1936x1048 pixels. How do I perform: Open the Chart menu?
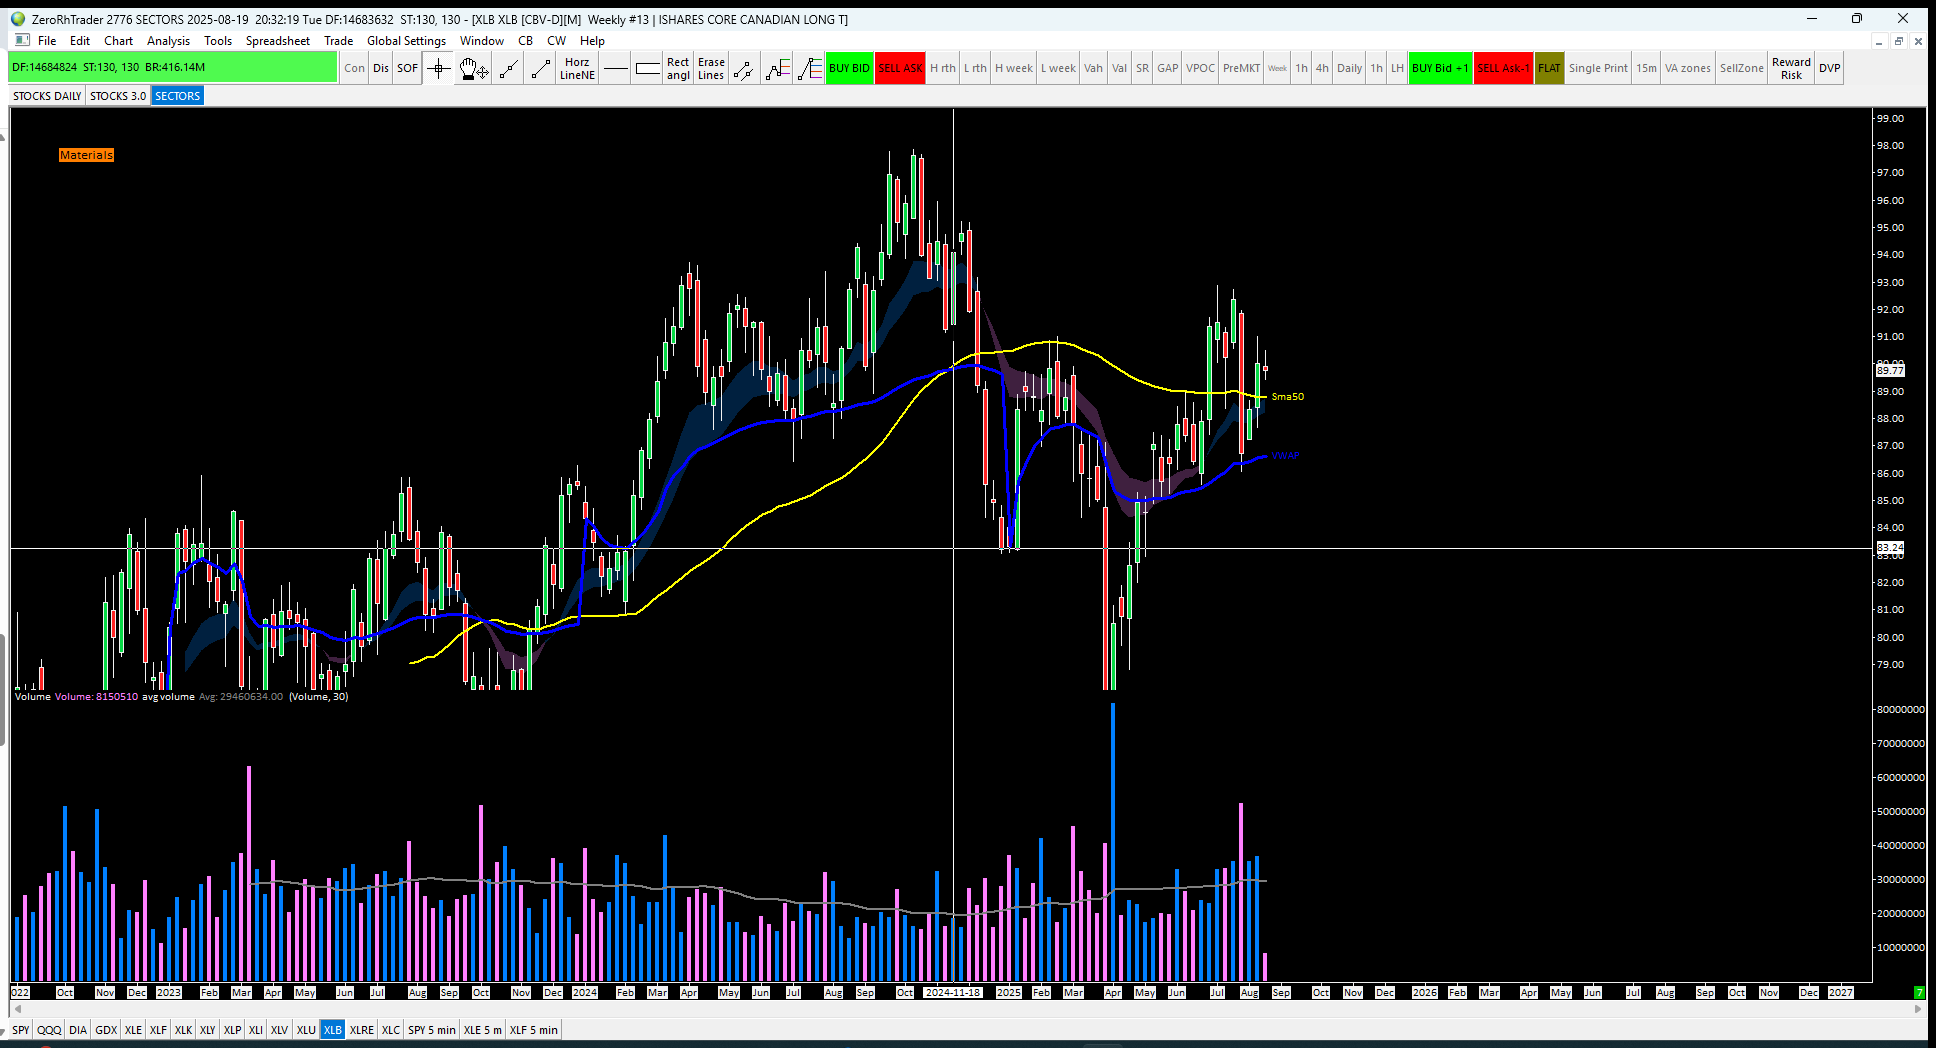pyautogui.click(x=118, y=41)
